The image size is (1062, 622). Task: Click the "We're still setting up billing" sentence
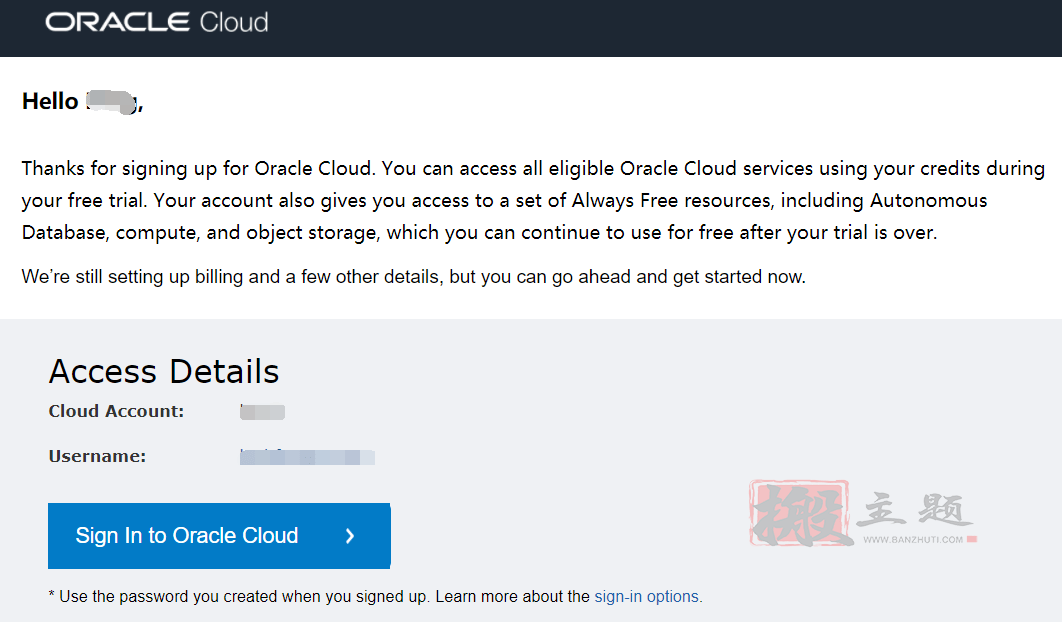[x=414, y=276]
